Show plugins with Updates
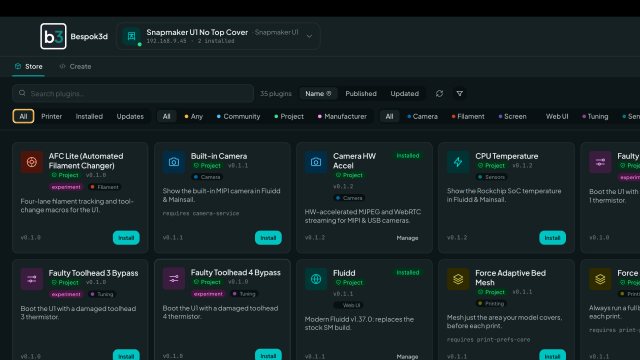The image size is (640, 360). 130,116
